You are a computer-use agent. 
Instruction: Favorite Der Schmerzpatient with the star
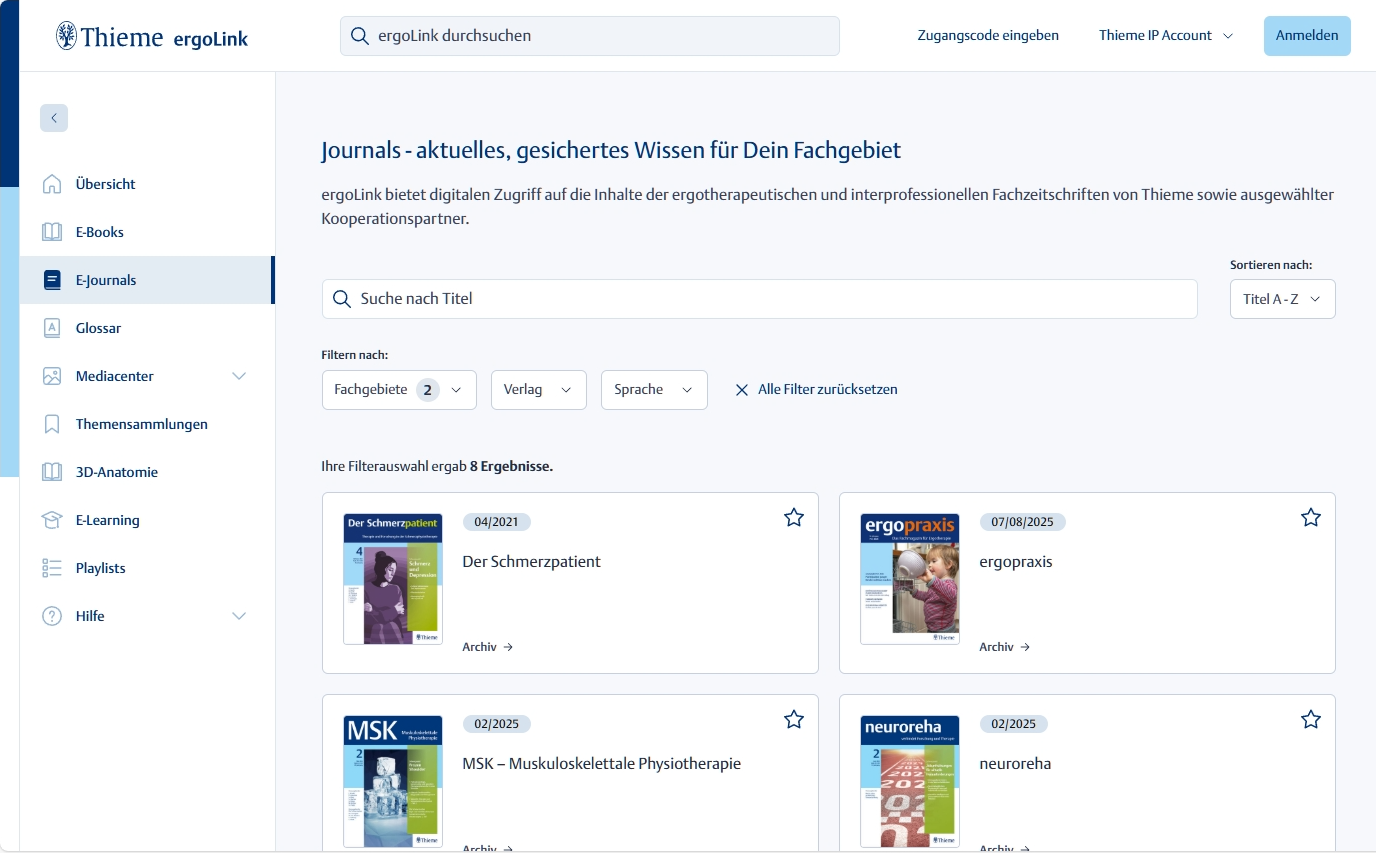[794, 517]
